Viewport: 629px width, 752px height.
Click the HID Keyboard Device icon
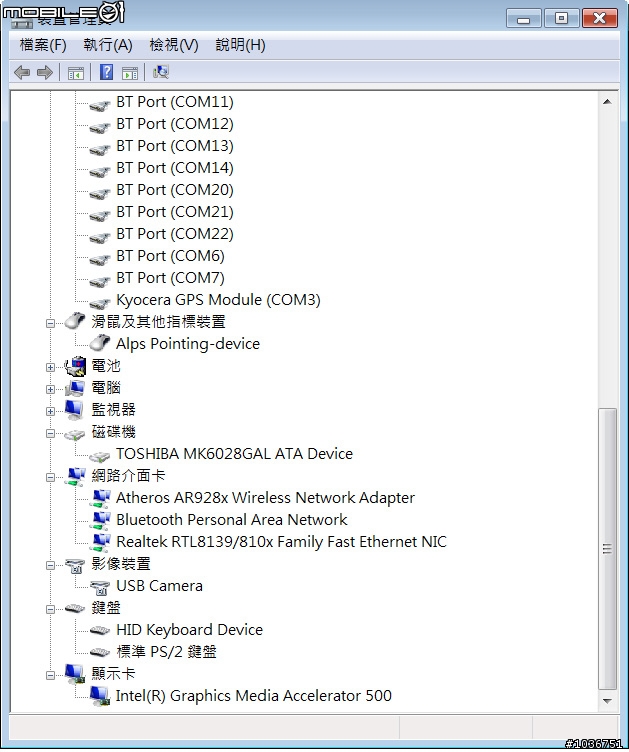100,630
